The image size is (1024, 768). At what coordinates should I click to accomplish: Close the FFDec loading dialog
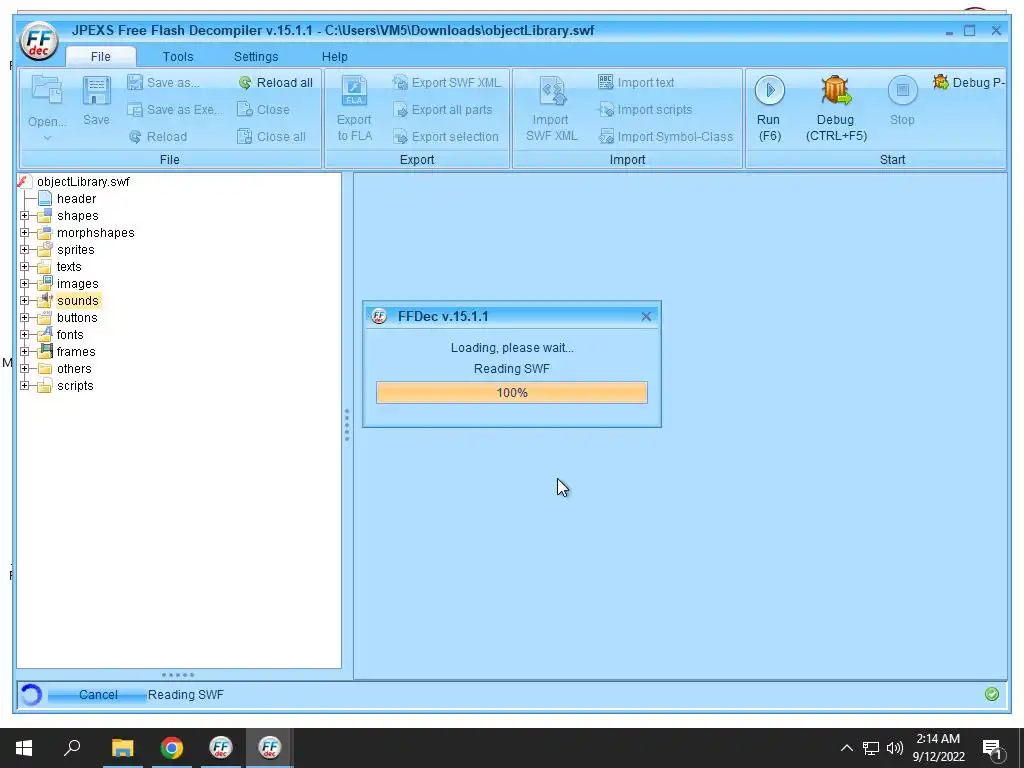pyautogui.click(x=646, y=317)
